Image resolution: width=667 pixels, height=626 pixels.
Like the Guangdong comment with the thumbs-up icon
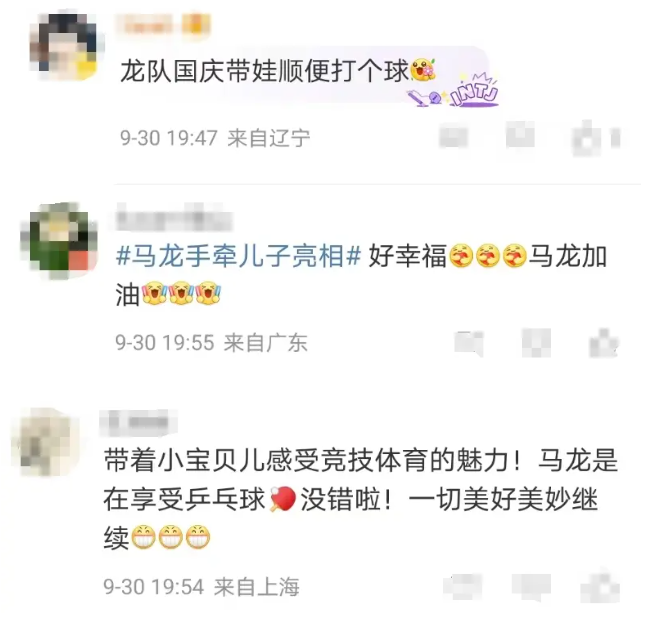(x=604, y=343)
